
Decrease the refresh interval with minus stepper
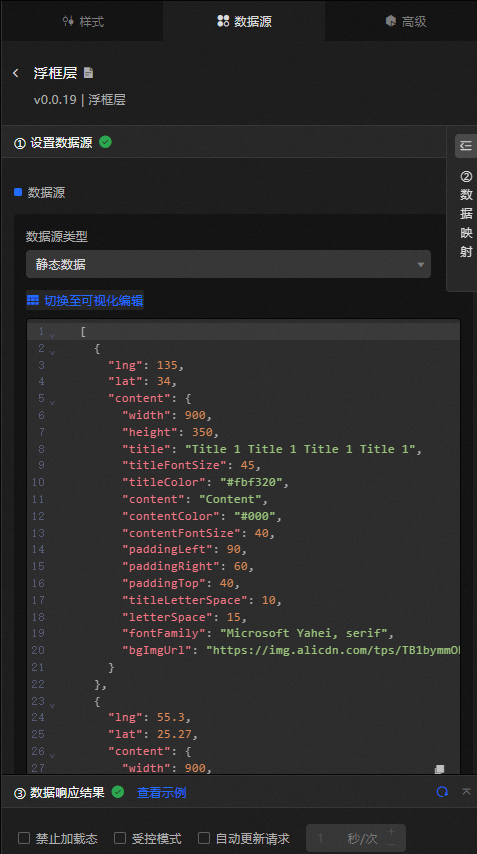pos(392,844)
